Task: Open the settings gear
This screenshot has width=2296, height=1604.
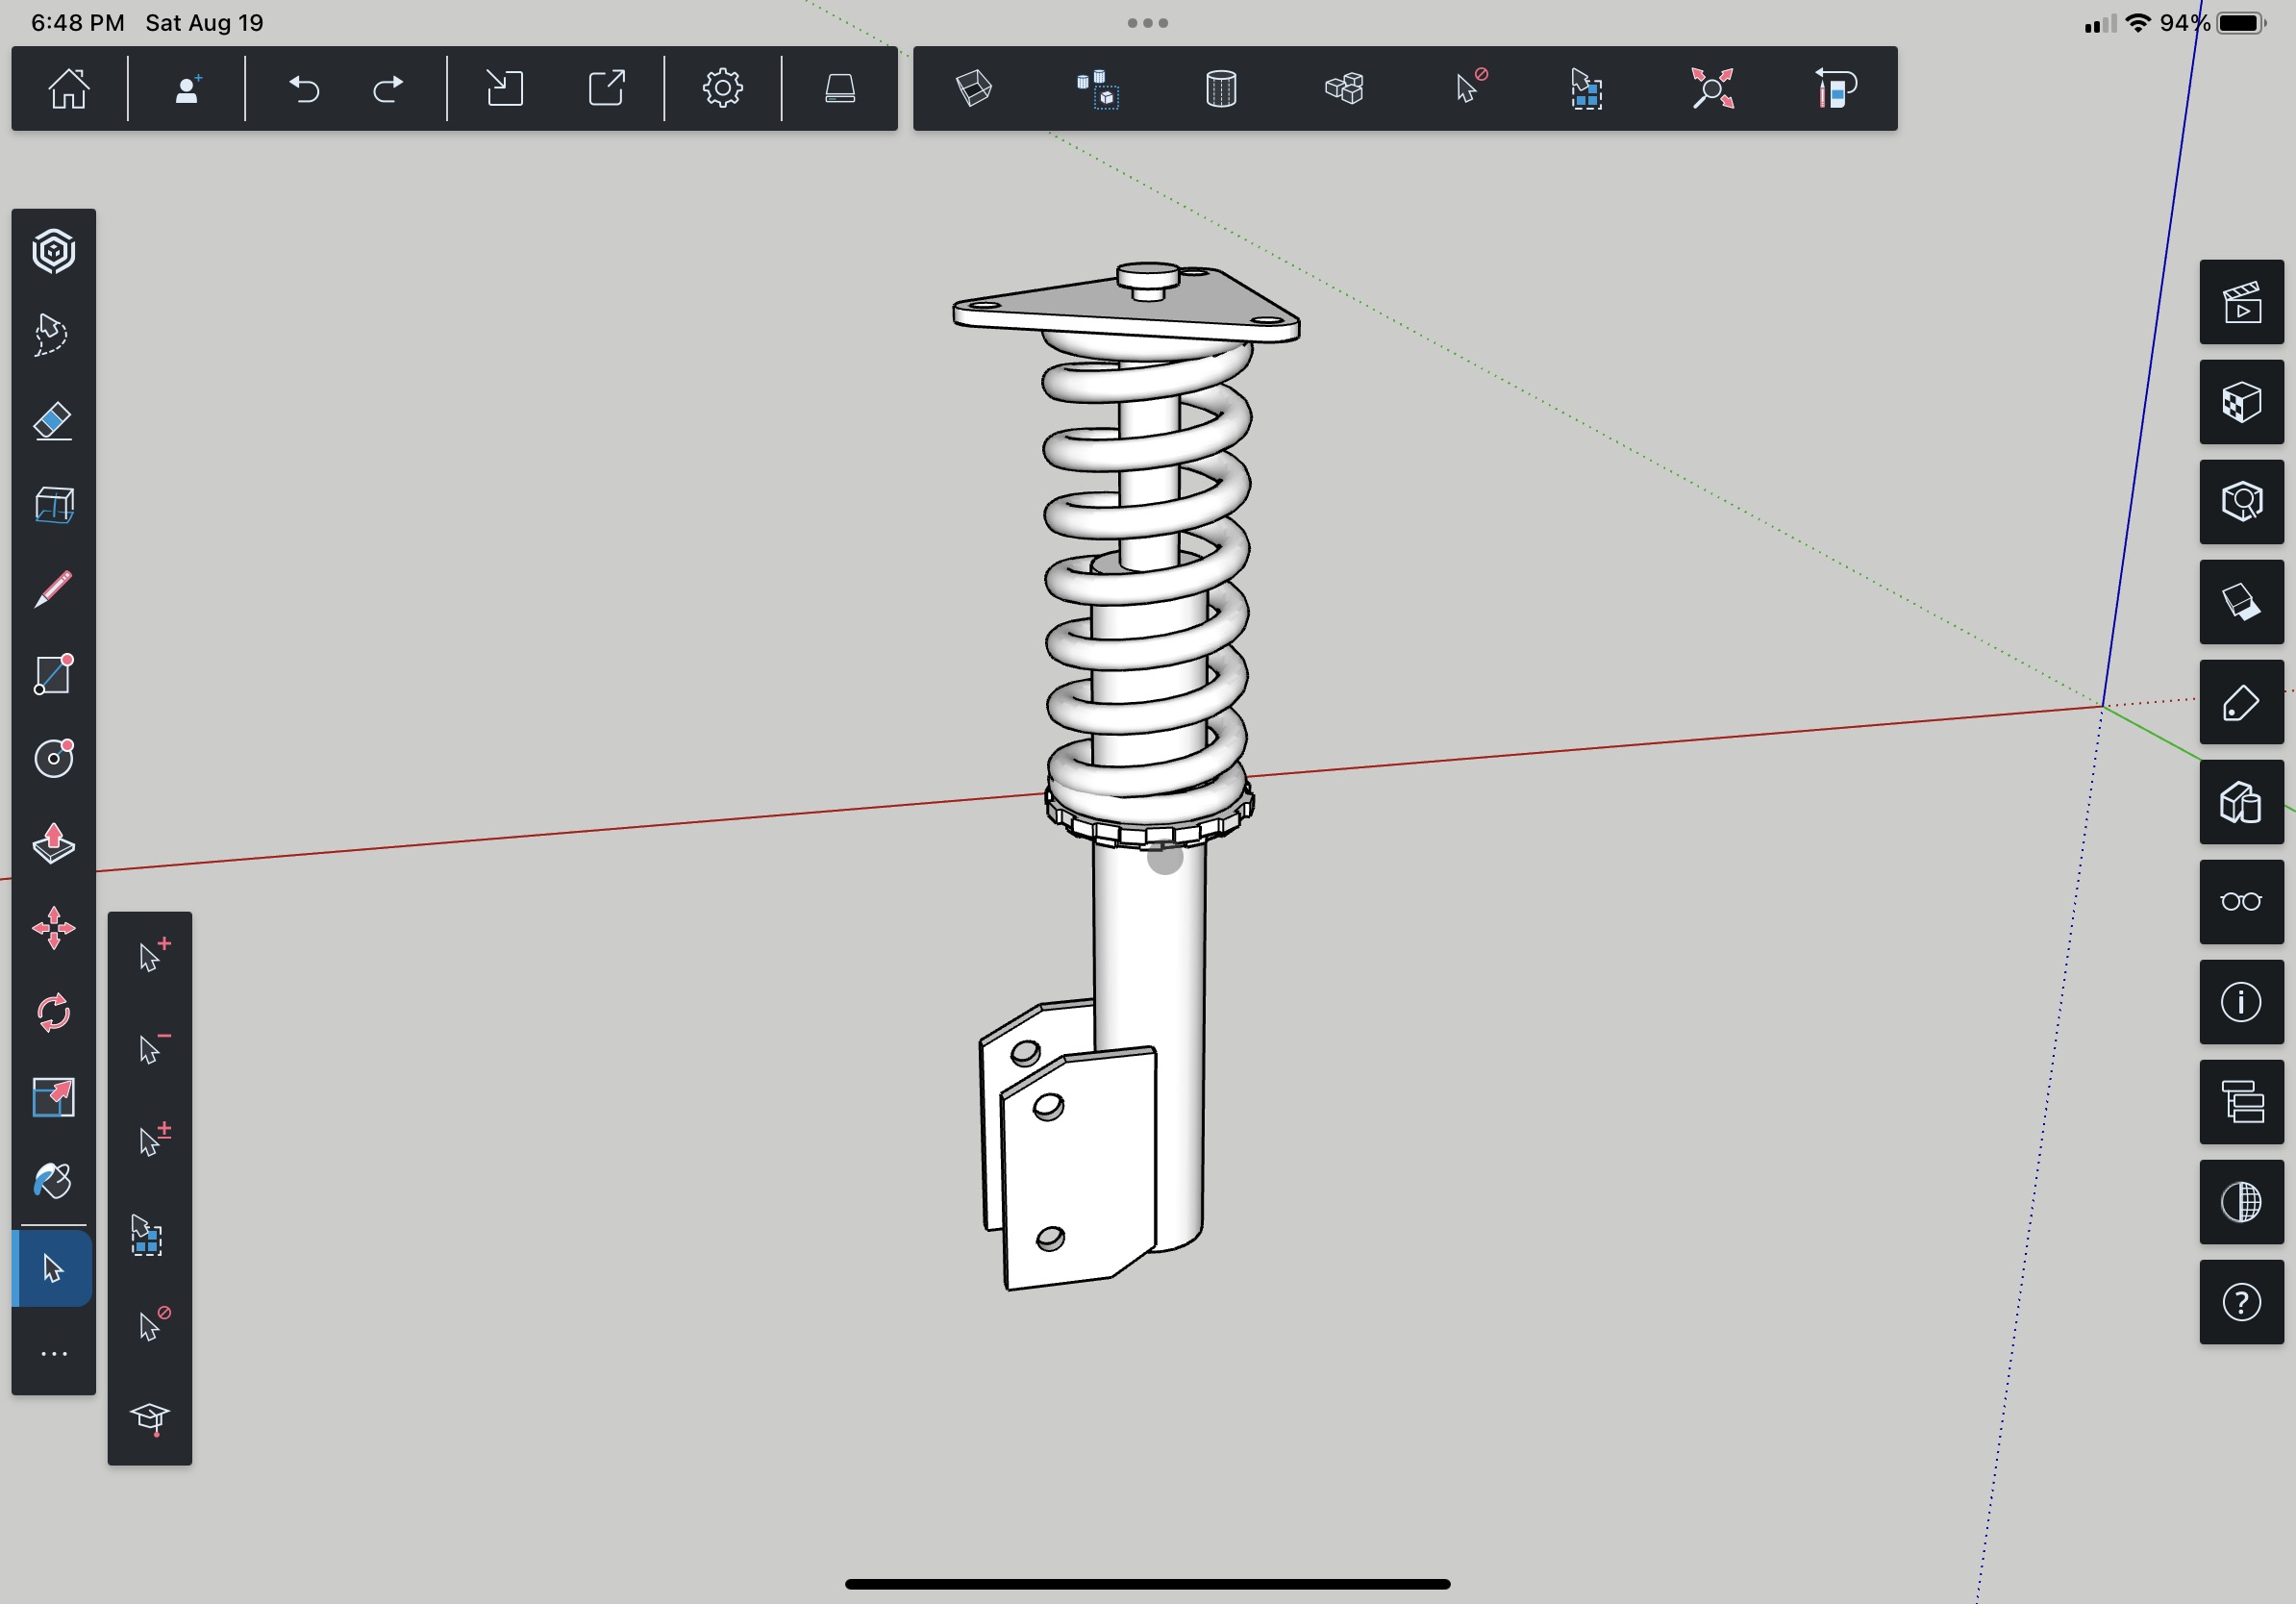Action: [x=722, y=89]
